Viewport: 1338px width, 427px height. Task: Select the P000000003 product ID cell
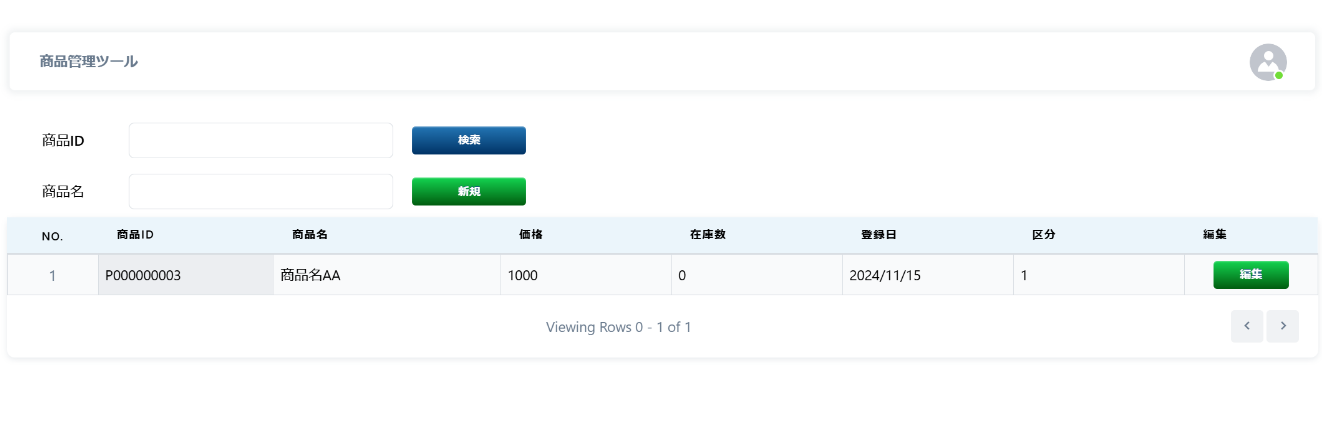pos(186,275)
